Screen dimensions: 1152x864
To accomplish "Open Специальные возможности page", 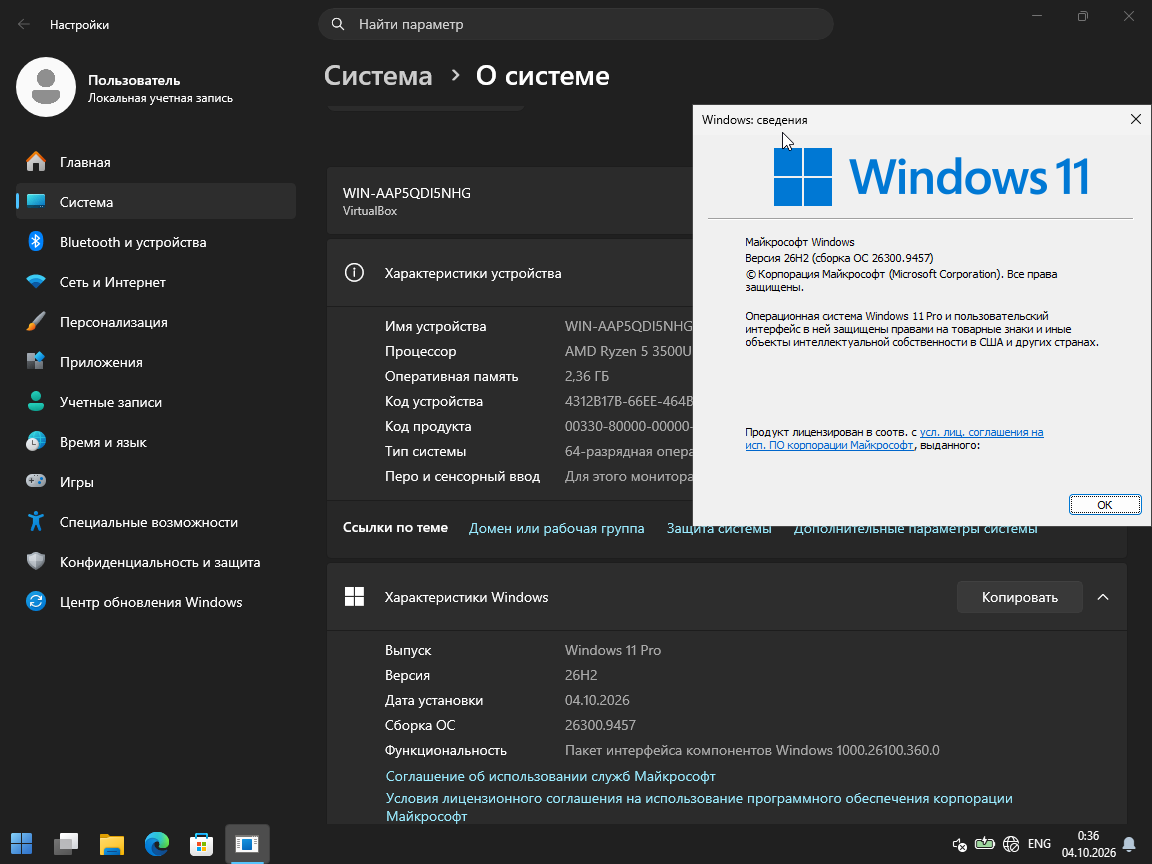I will pyautogui.click(x=156, y=522).
